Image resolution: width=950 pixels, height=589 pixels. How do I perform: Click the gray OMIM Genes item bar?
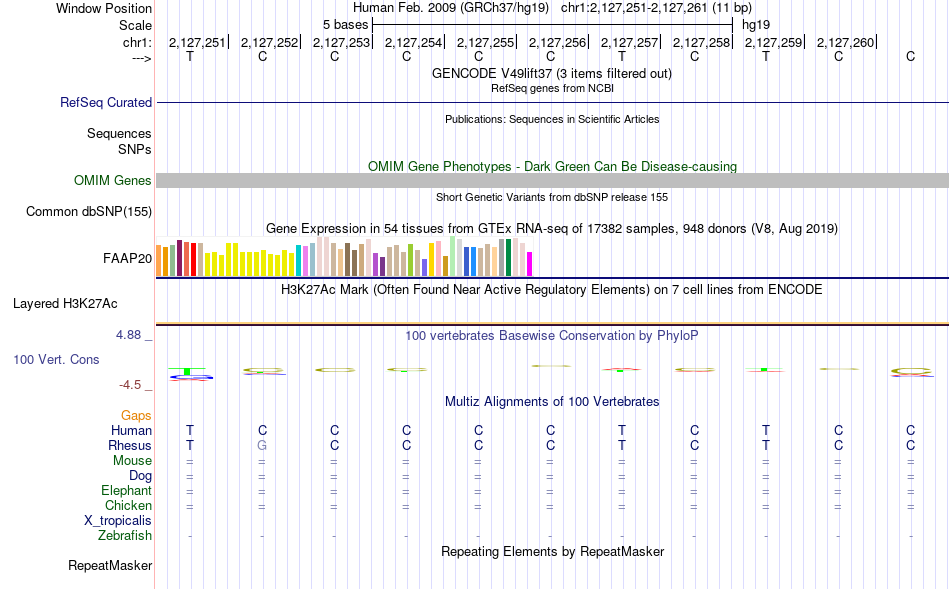[553, 181]
